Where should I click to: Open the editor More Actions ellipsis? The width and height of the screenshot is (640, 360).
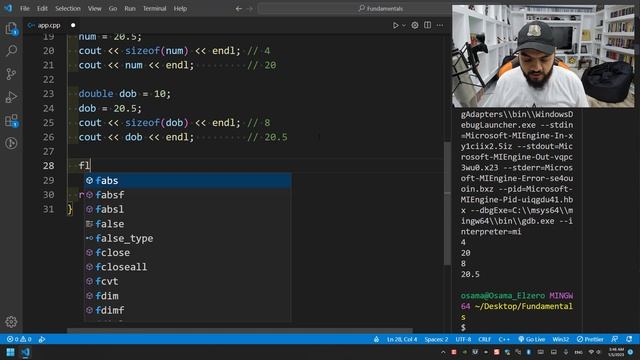tap(440, 25)
